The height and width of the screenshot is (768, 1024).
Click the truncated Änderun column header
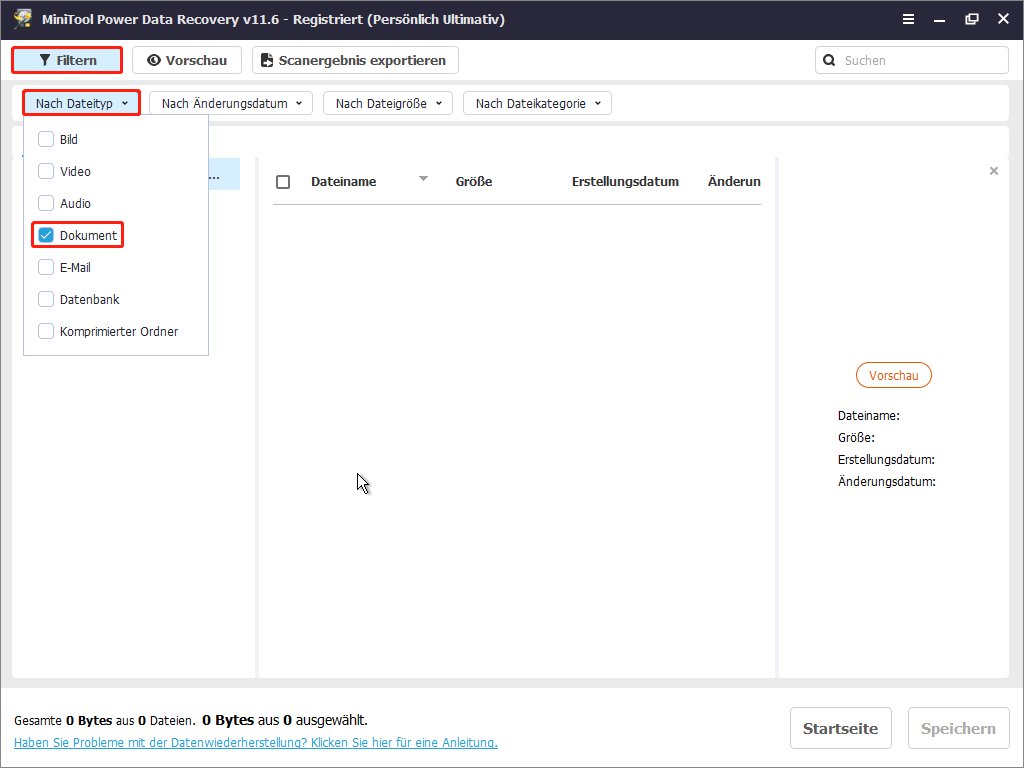click(734, 182)
